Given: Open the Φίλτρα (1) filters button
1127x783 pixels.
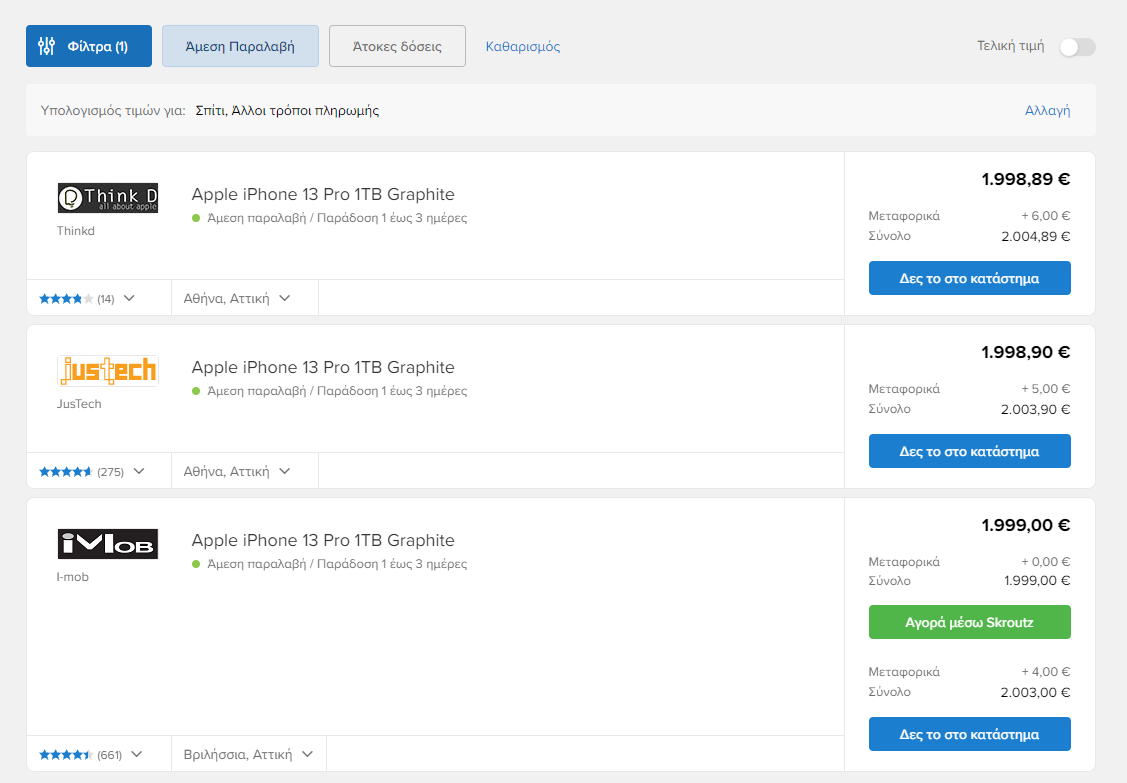Looking at the screenshot, I should 88,46.
